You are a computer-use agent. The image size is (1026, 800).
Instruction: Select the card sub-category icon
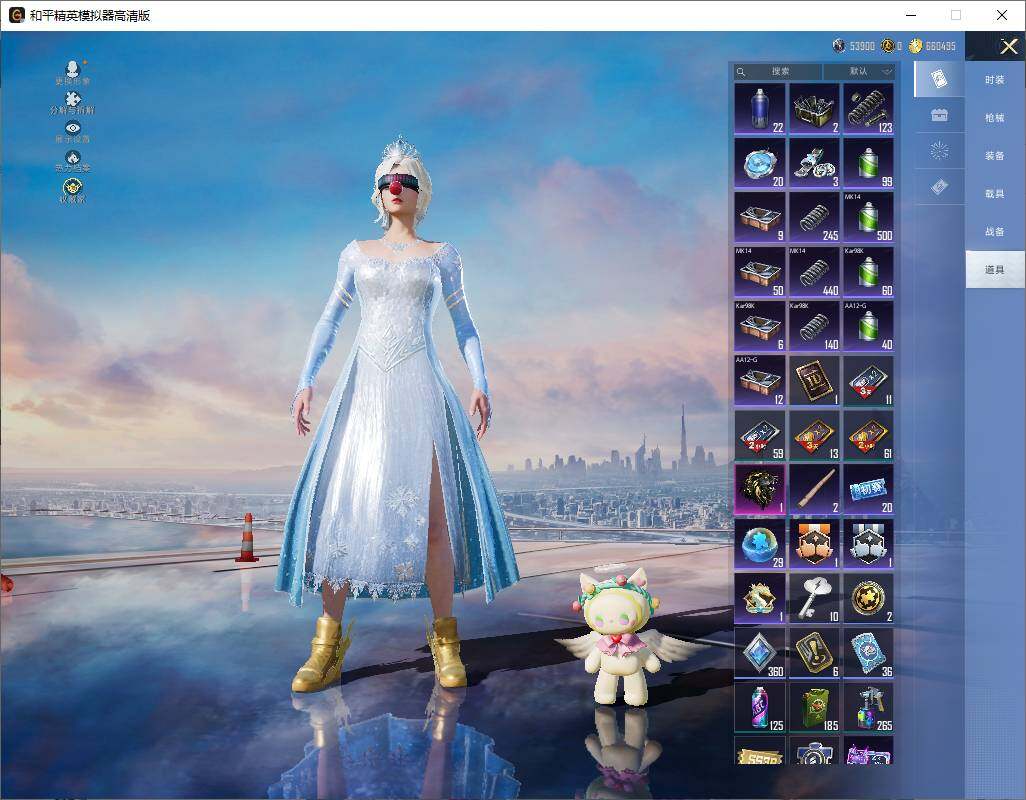[939, 79]
